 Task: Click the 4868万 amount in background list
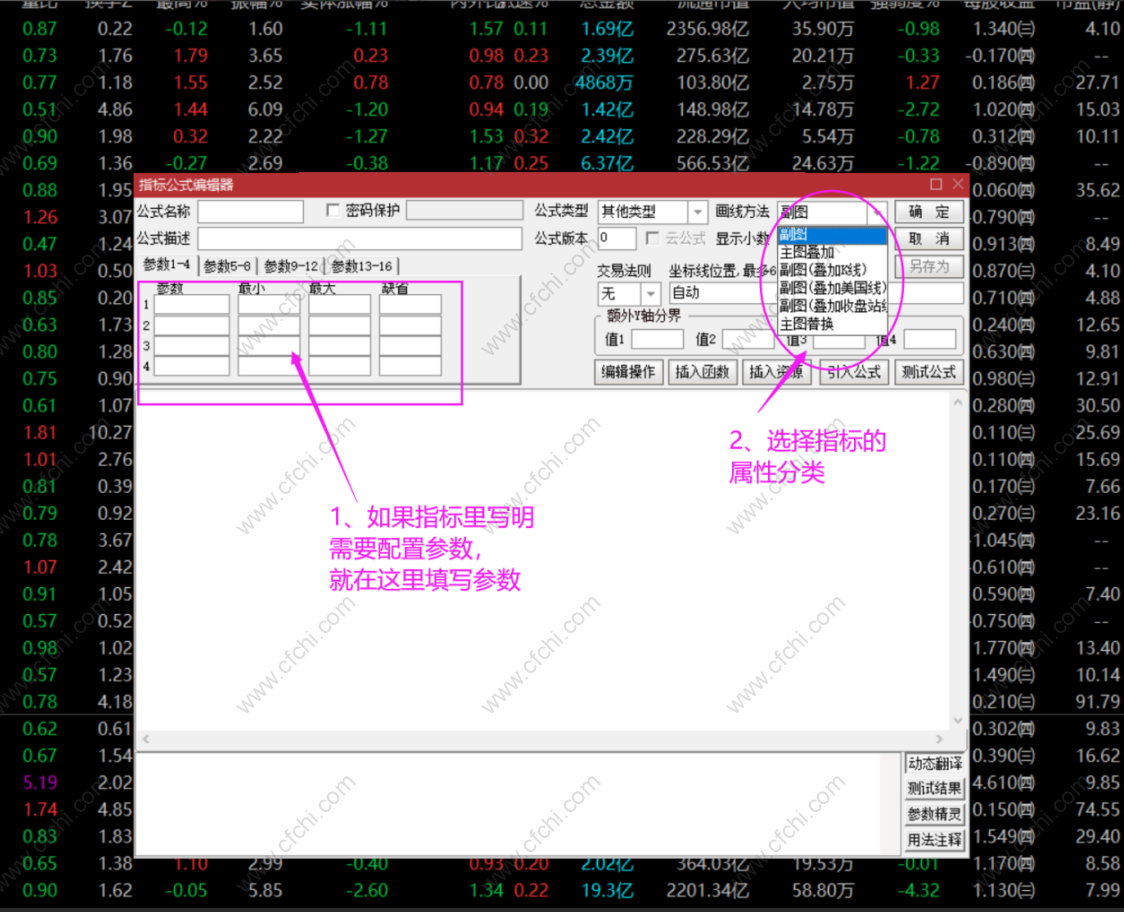tap(604, 82)
